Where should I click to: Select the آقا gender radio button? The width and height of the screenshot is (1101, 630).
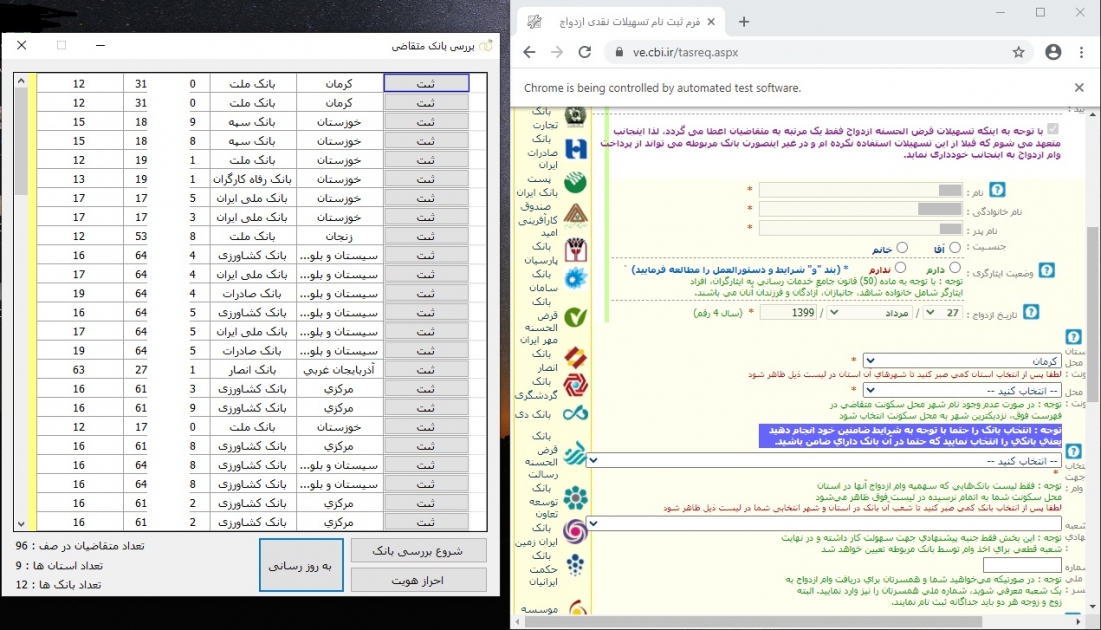click(954, 247)
